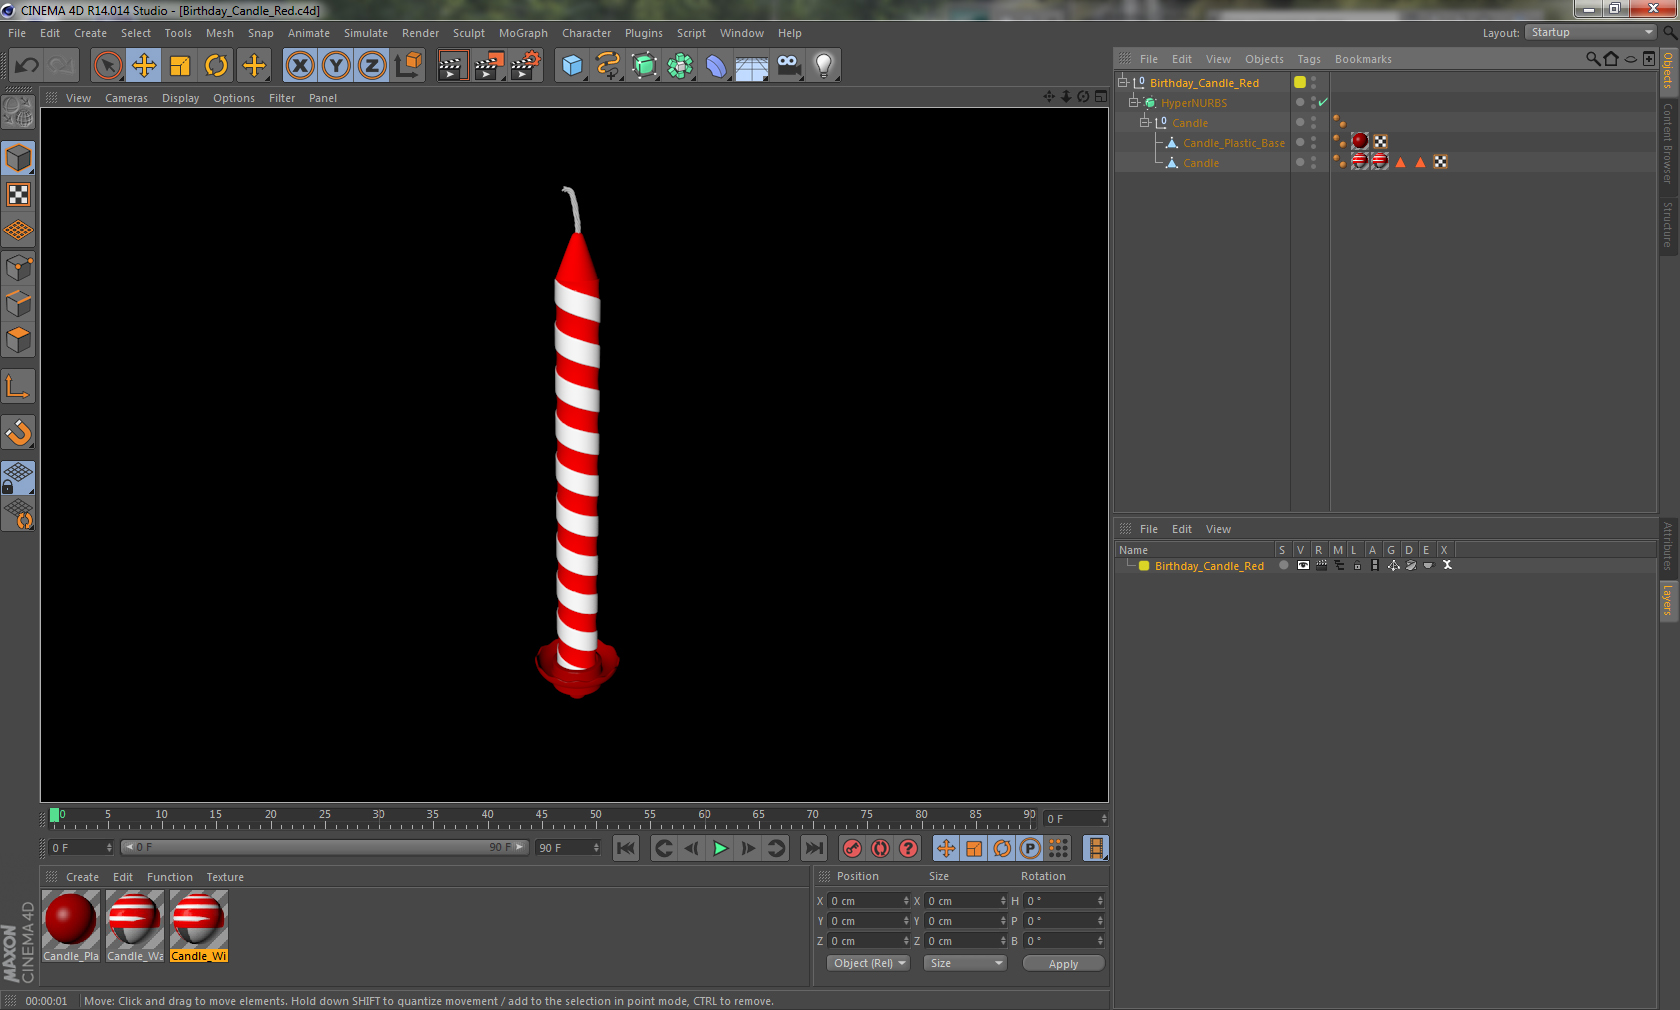Add a Floor environment object

point(752,66)
